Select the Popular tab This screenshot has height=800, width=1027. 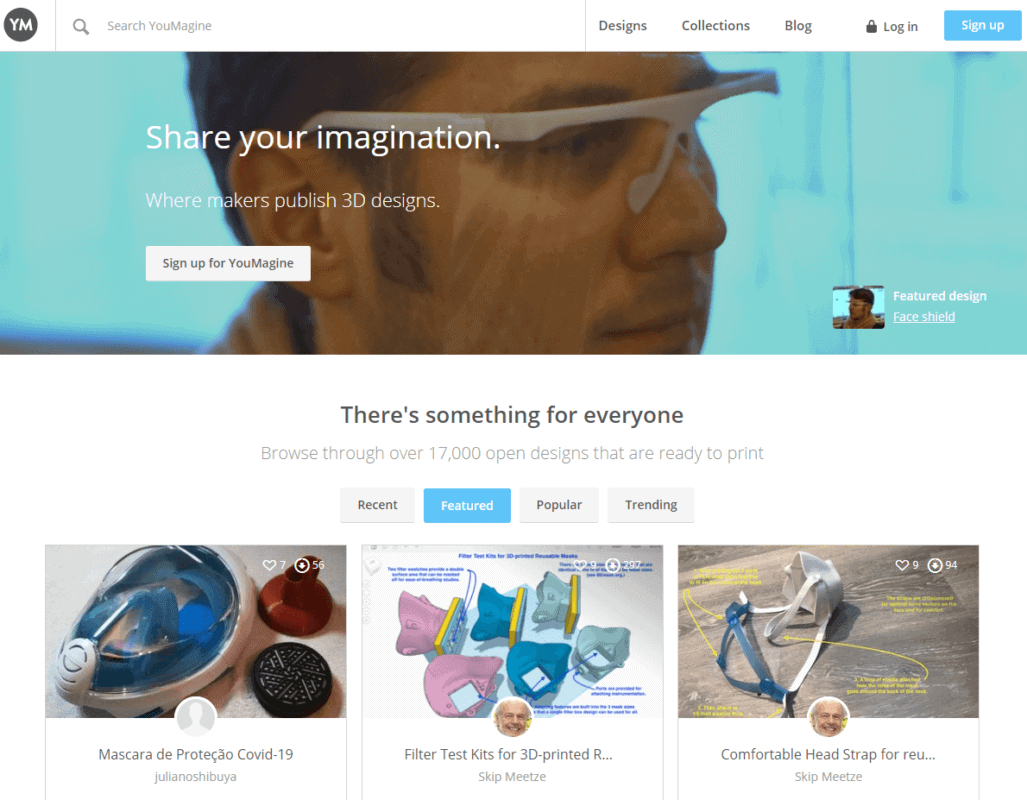(x=559, y=505)
